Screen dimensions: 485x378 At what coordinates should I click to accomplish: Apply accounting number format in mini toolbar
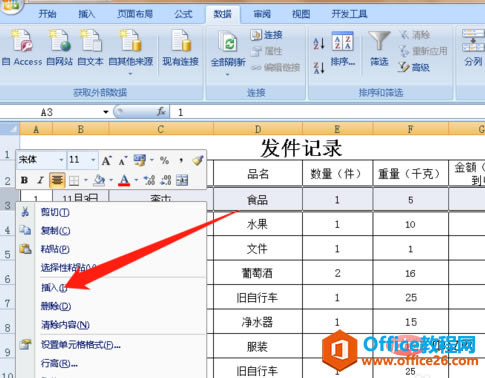point(140,160)
